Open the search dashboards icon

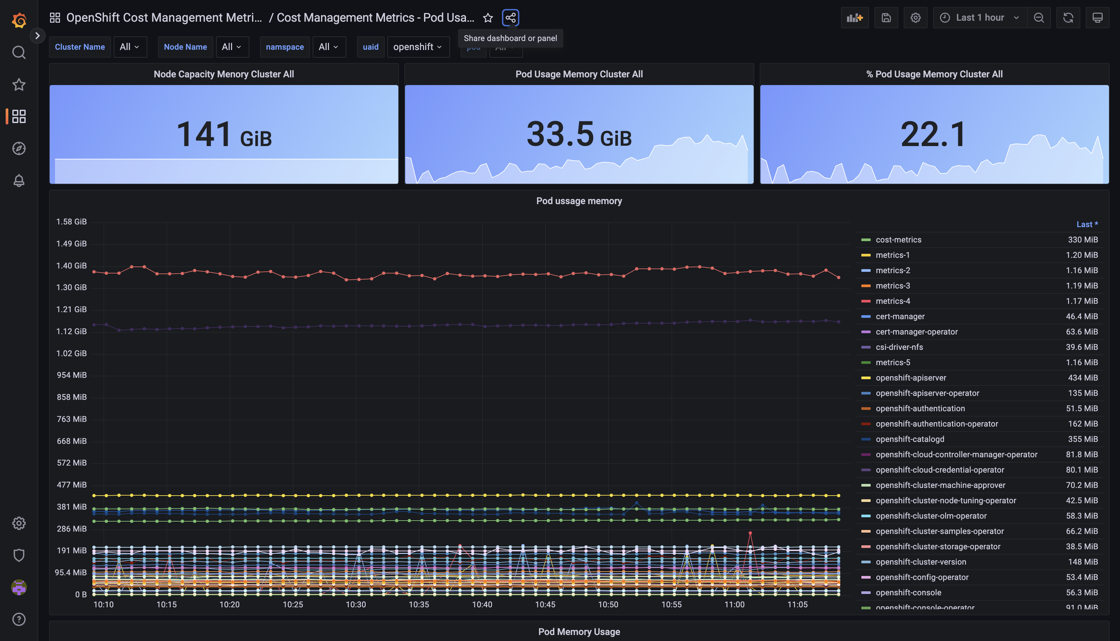click(x=19, y=53)
